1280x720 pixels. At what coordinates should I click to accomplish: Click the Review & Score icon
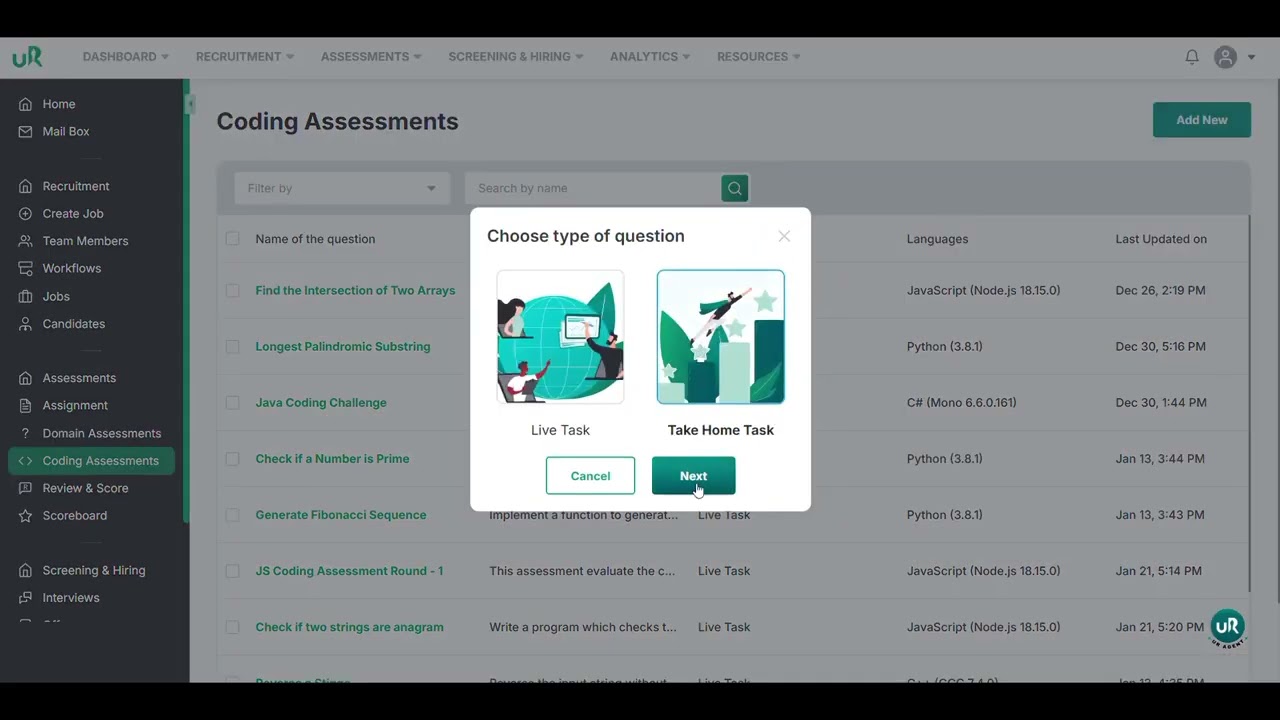25,488
